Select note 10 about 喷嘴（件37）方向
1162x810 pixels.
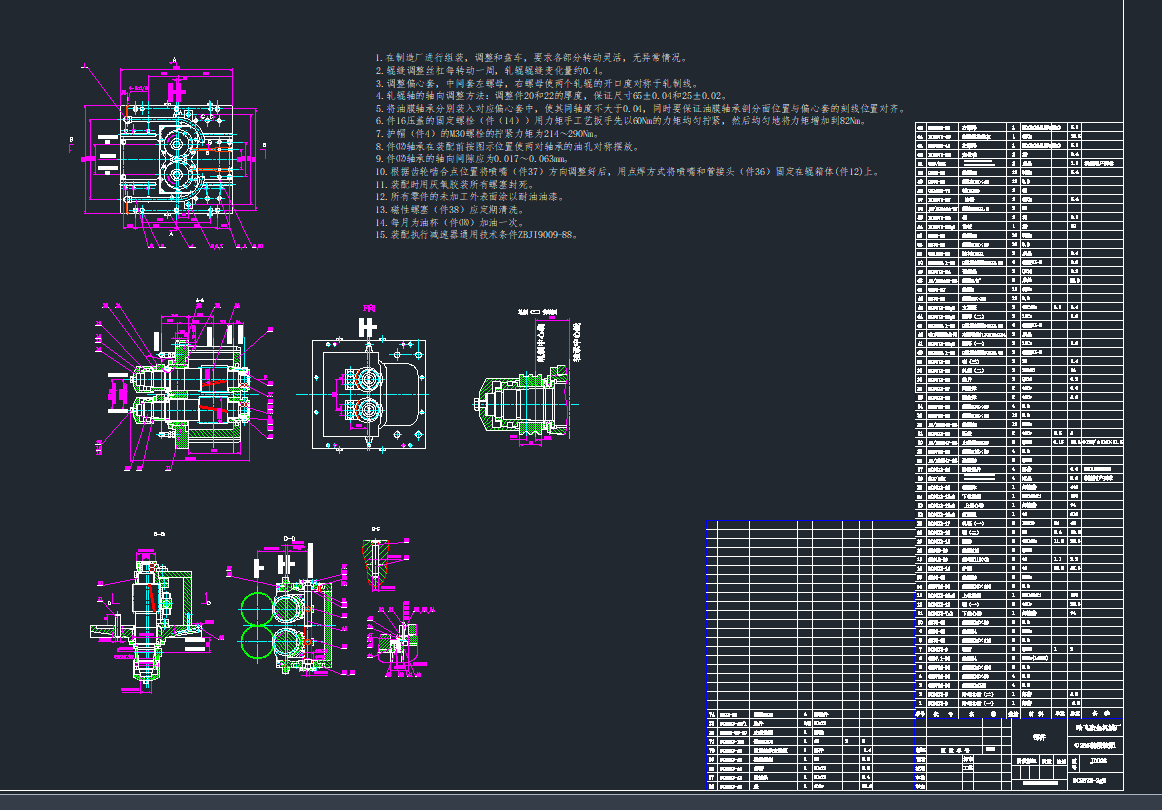[628, 171]
